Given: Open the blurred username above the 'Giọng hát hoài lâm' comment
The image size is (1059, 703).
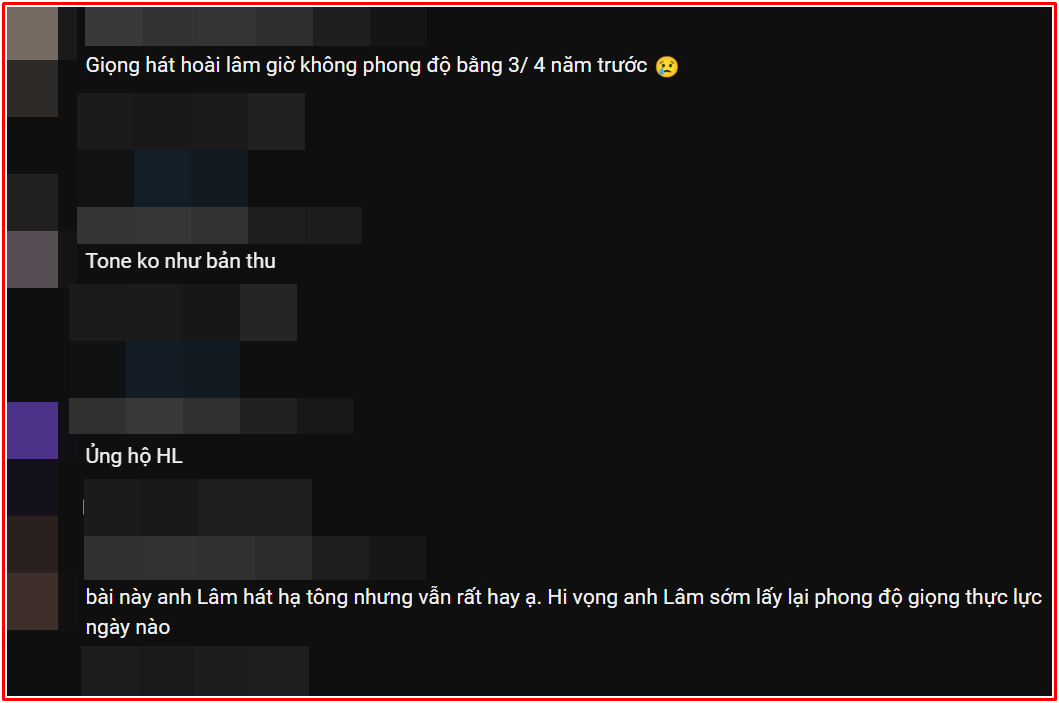Looking at the screenshot, I should [x=255, y=27].
